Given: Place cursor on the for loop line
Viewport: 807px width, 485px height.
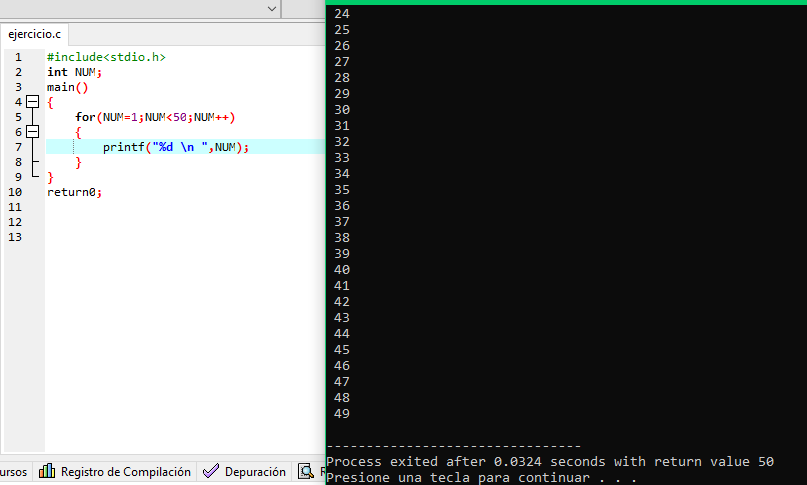Looking at the screenshot, I should point(155,117).
